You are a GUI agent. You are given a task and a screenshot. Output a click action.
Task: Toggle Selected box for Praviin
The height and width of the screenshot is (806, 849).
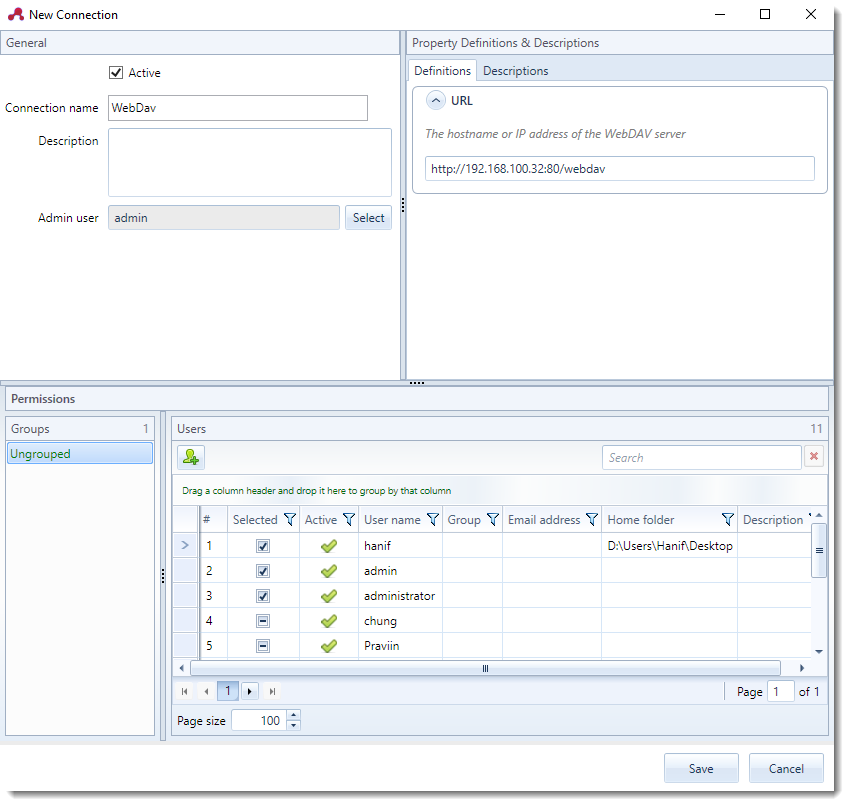(263, 646)
